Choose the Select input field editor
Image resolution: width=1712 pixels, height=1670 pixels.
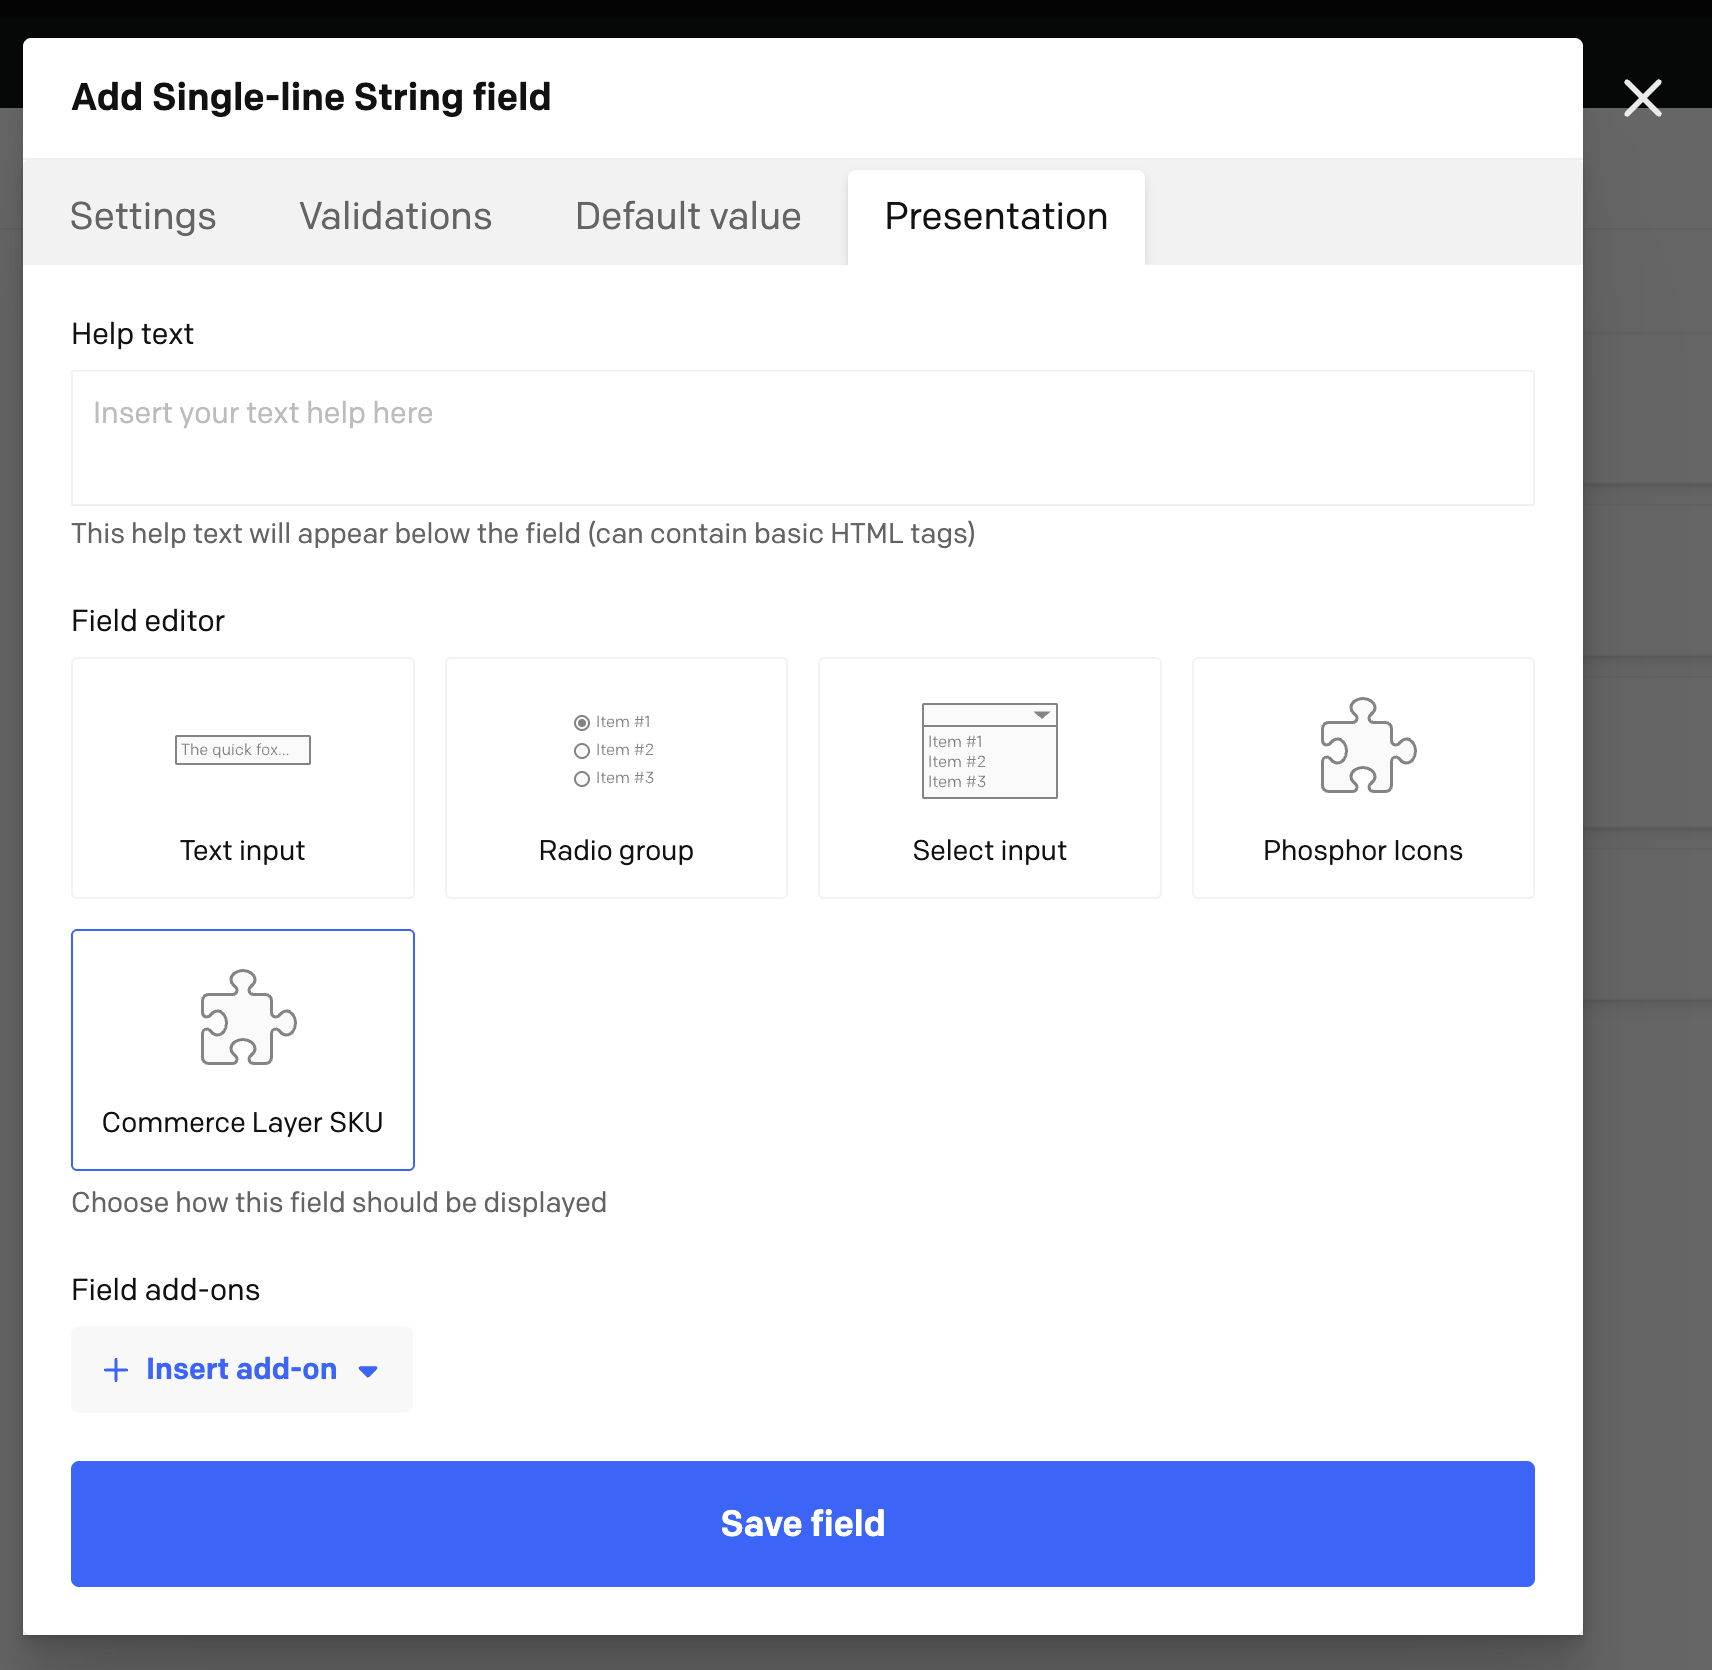pos(990,778)
